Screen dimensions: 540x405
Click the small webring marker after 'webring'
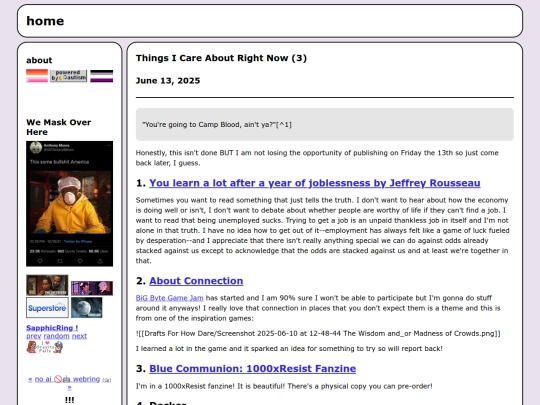click(x=107, y=380)
